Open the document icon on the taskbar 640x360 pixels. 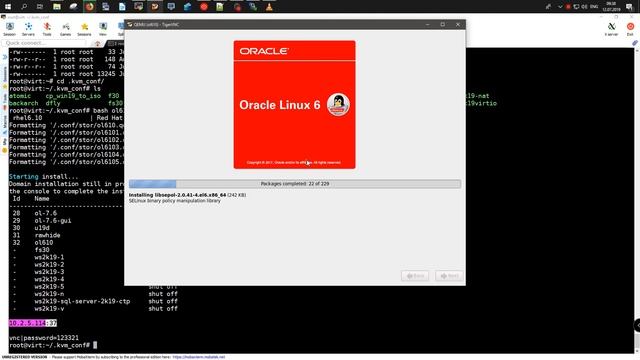pyautogui.click(x=122, y=7)
